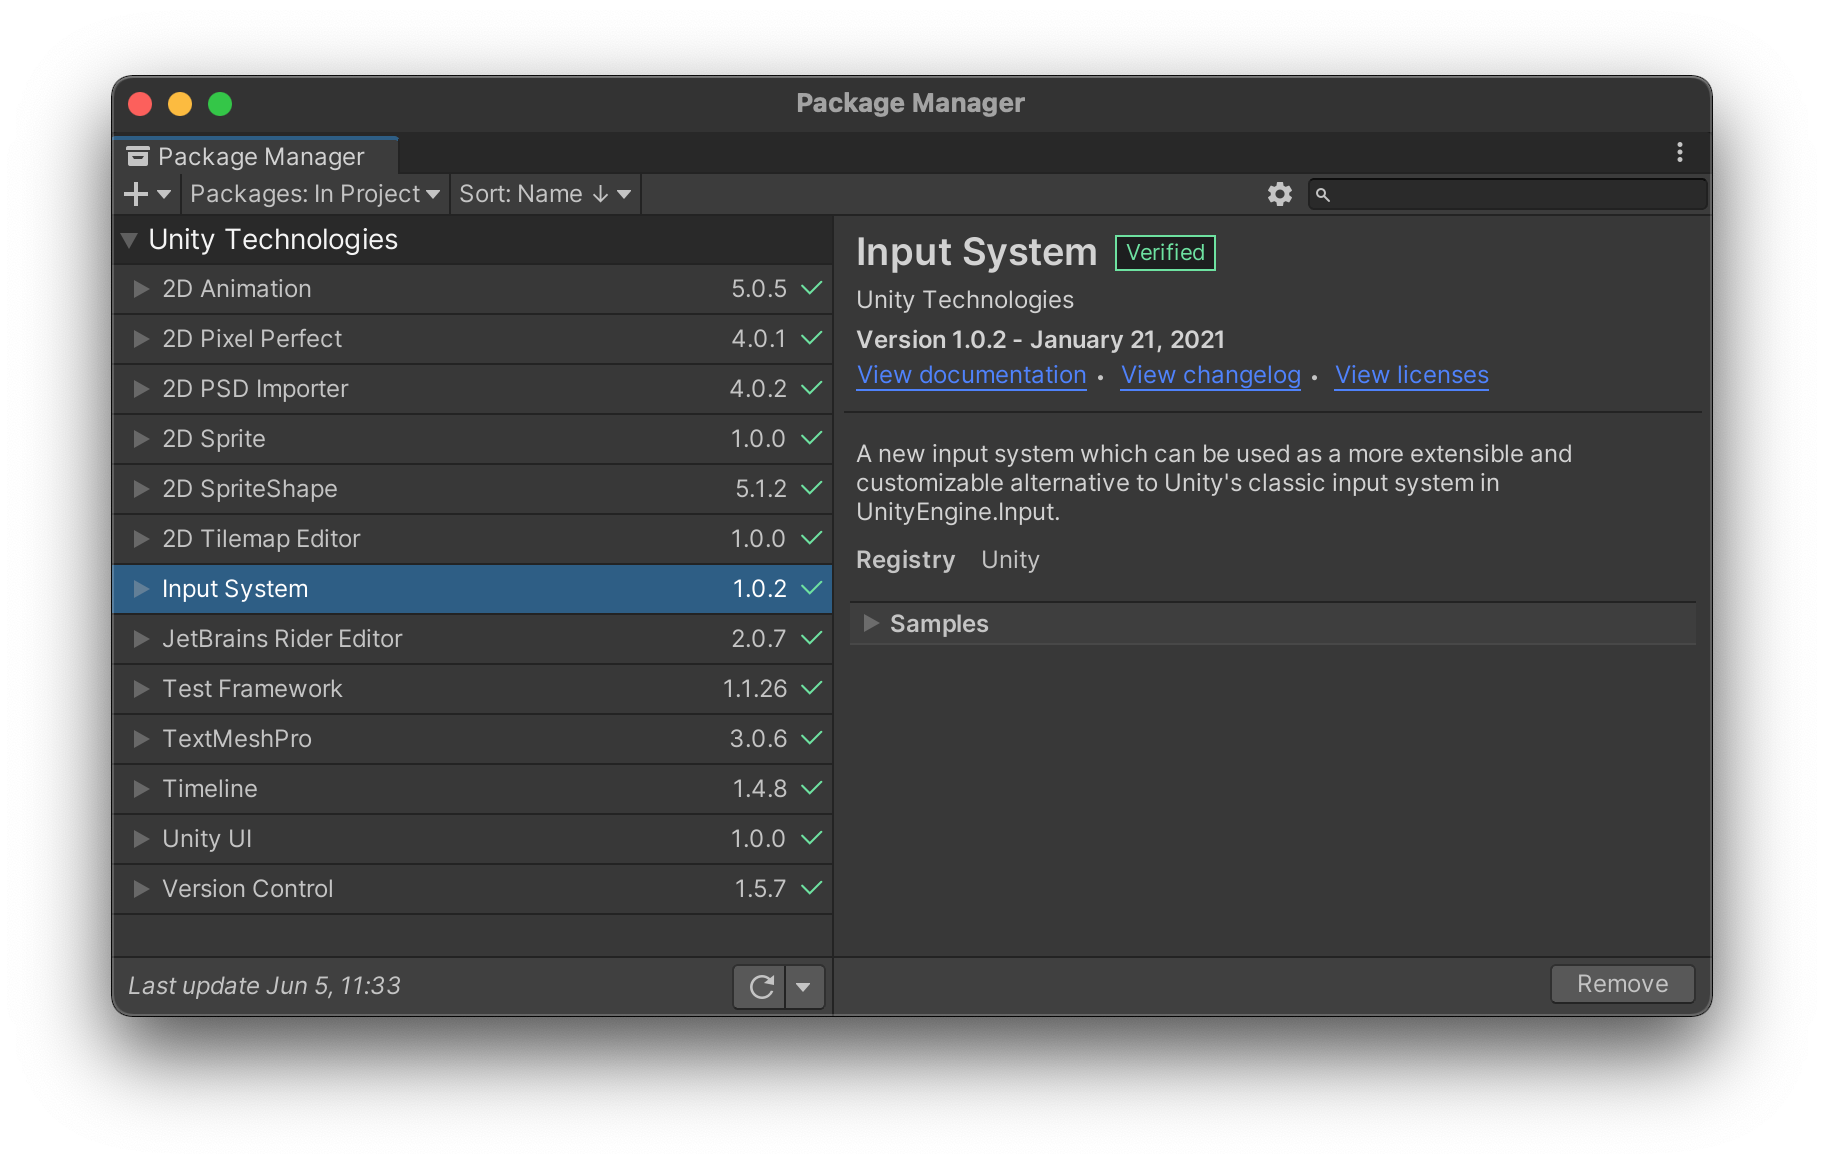Expand the Test Framework versions arrow

[141, 689]
